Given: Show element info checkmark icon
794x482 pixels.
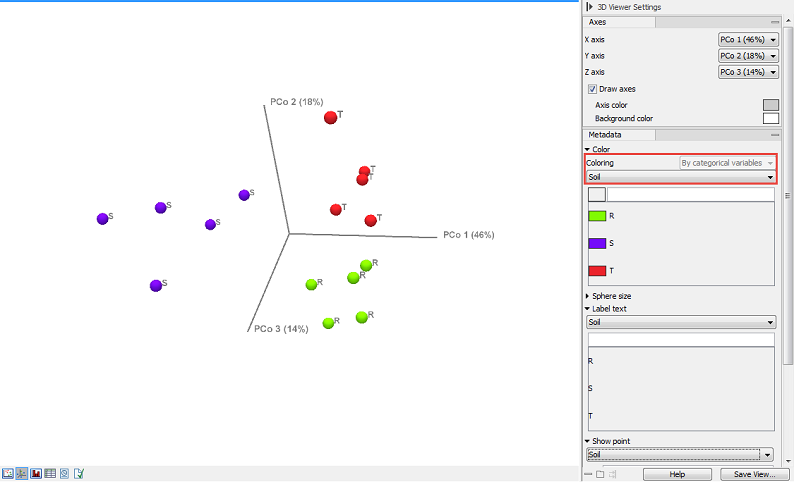Looking at the screenshot, I should click(78, 473).
